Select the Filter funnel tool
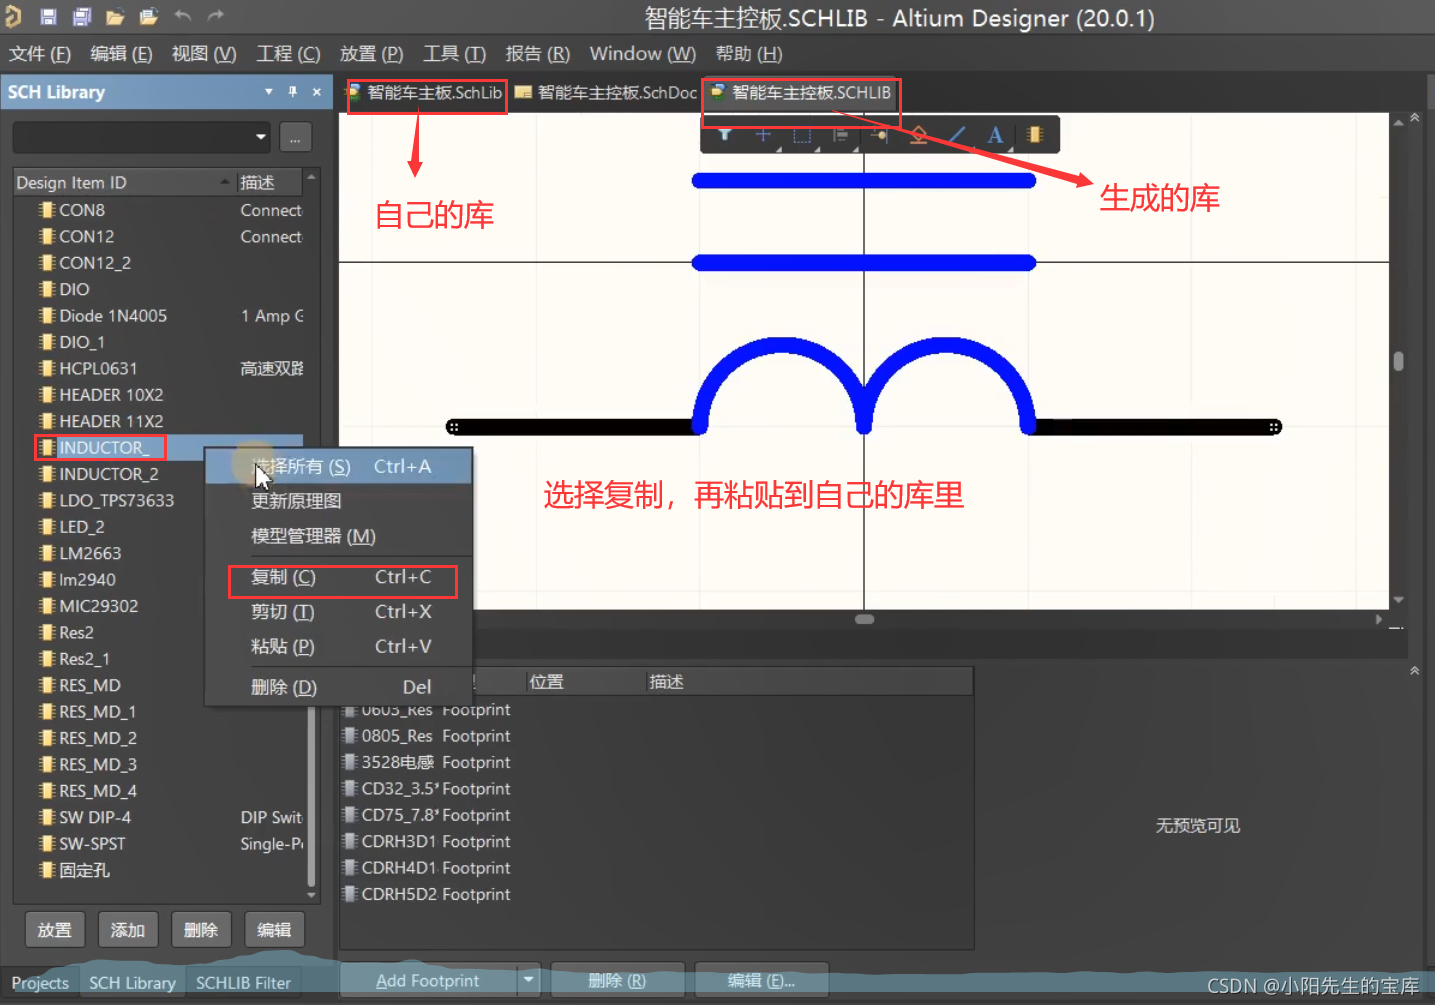Image resolution: width=1435 pixels, height=1005 pixels. [725, 135]
